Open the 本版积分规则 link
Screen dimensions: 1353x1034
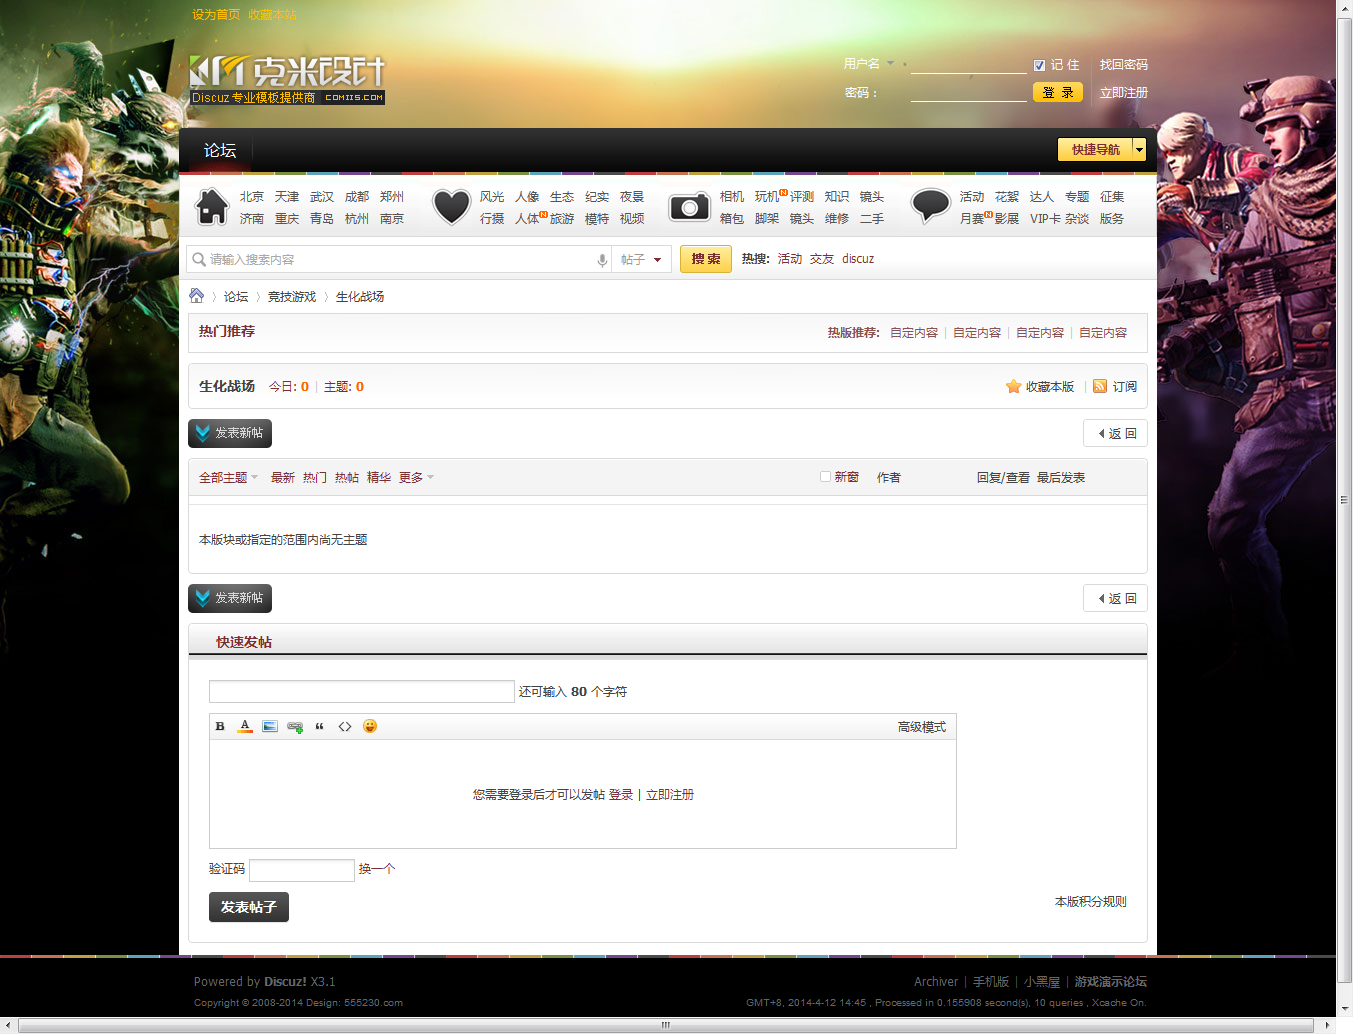tap(1091, 902)
